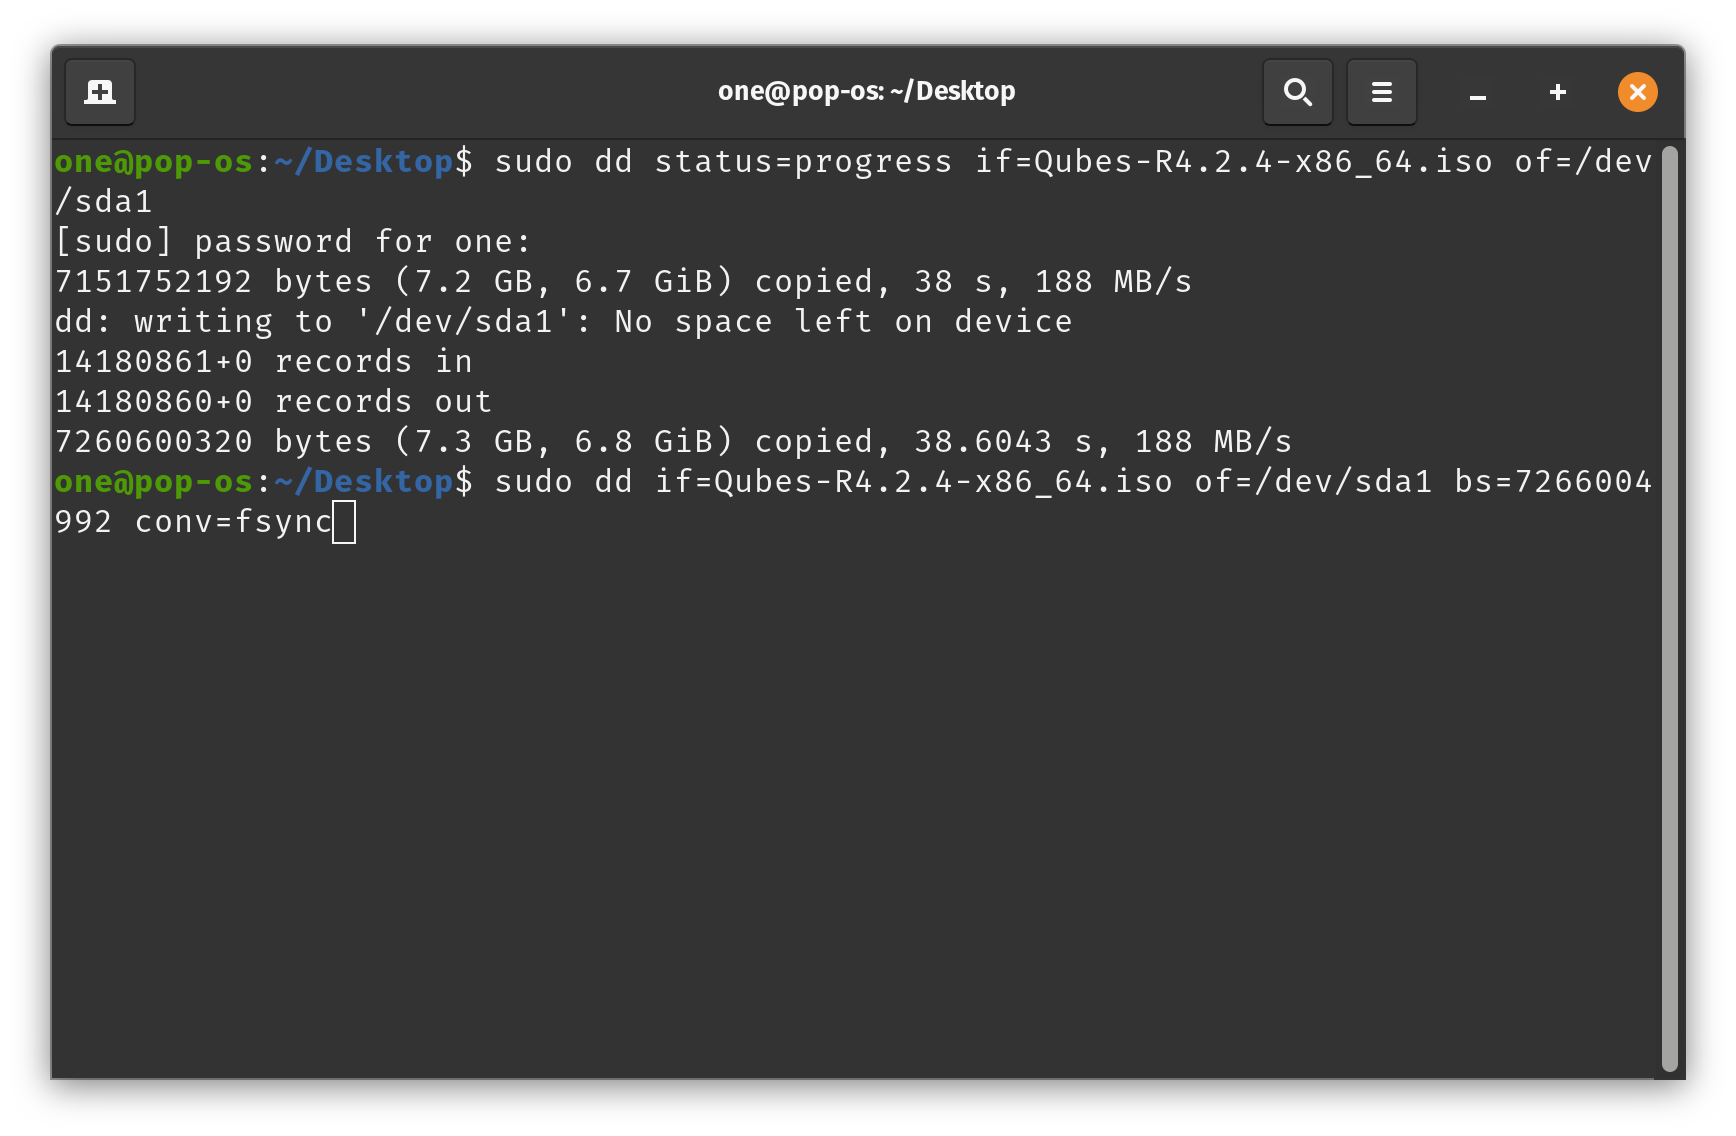Viewport: 1736px width, 1136px height.
Task: Click '7260600320 bytes' in the final summary
Action: tap(212, 442)
